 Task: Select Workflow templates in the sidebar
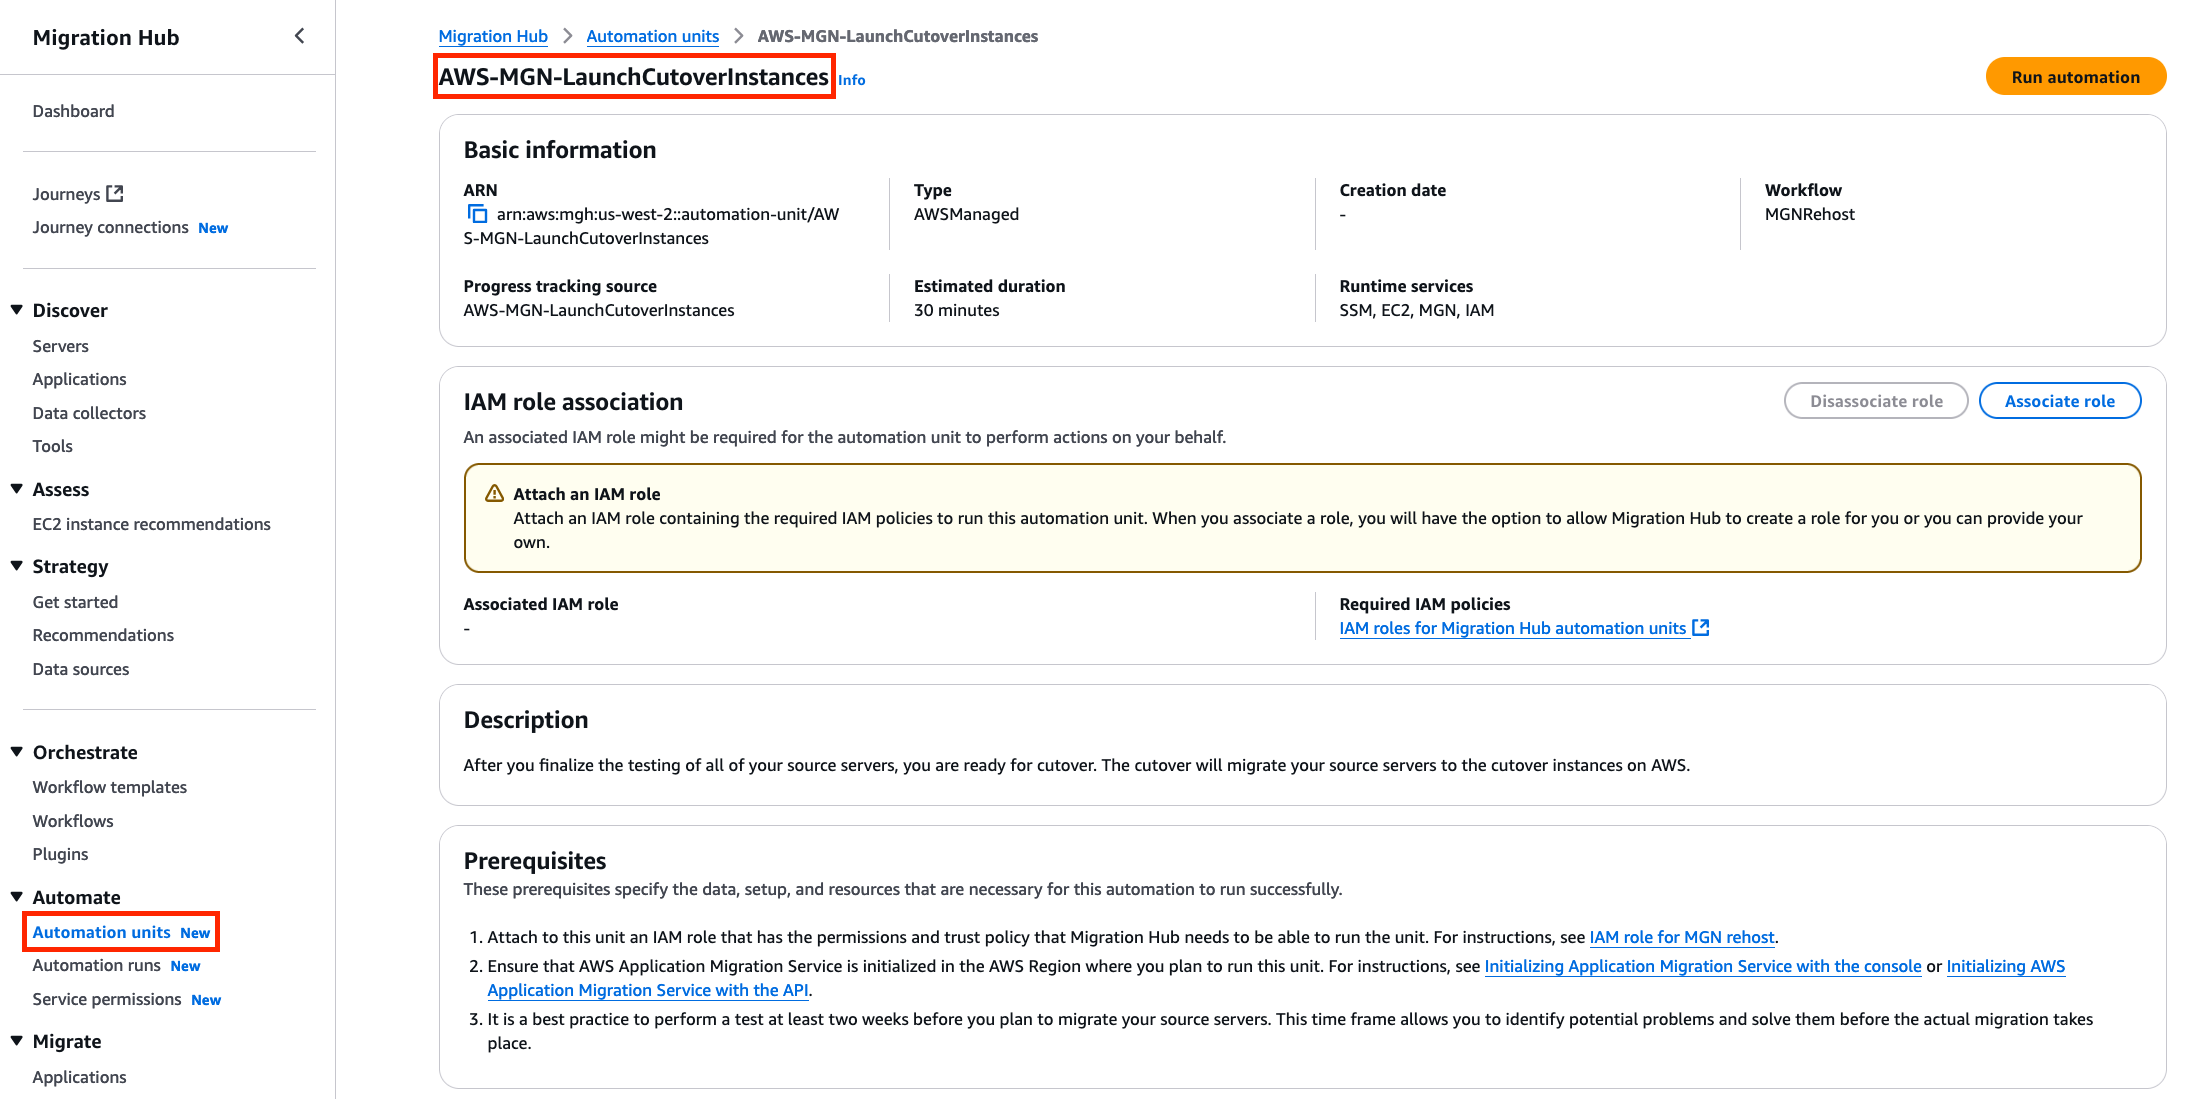click(109, 787)
